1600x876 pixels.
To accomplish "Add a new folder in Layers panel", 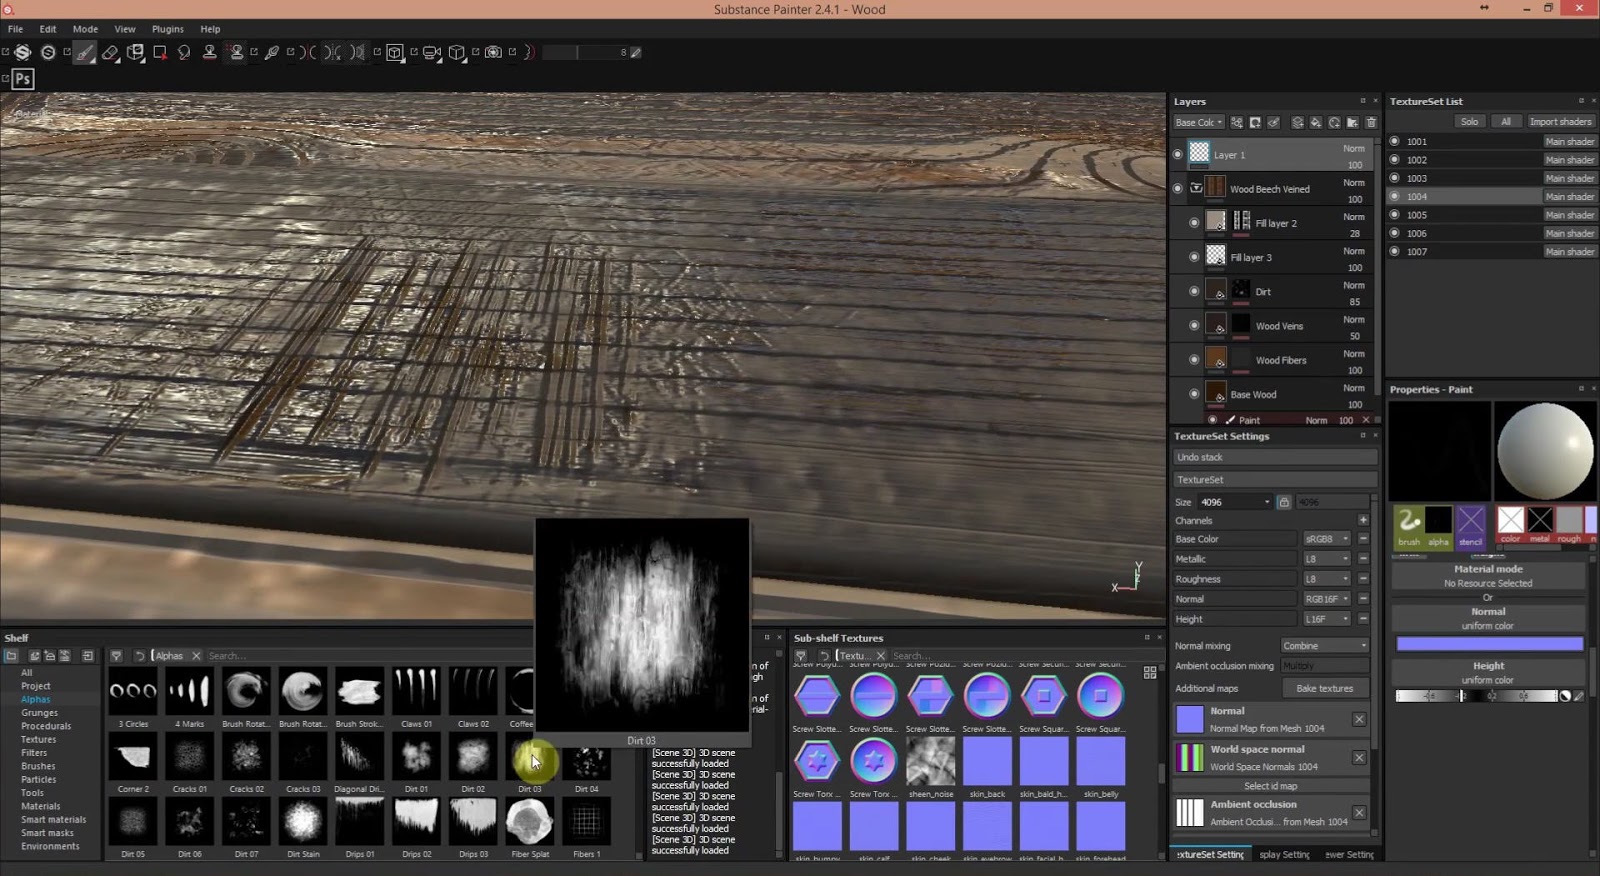I will (1352, 123).
